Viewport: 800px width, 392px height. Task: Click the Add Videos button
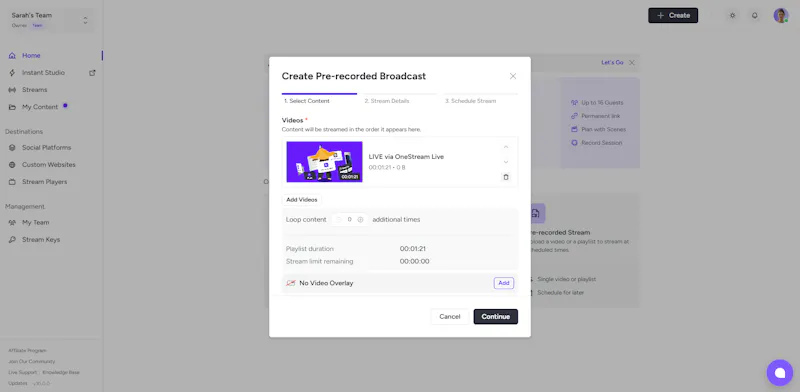tap(302, 200)
